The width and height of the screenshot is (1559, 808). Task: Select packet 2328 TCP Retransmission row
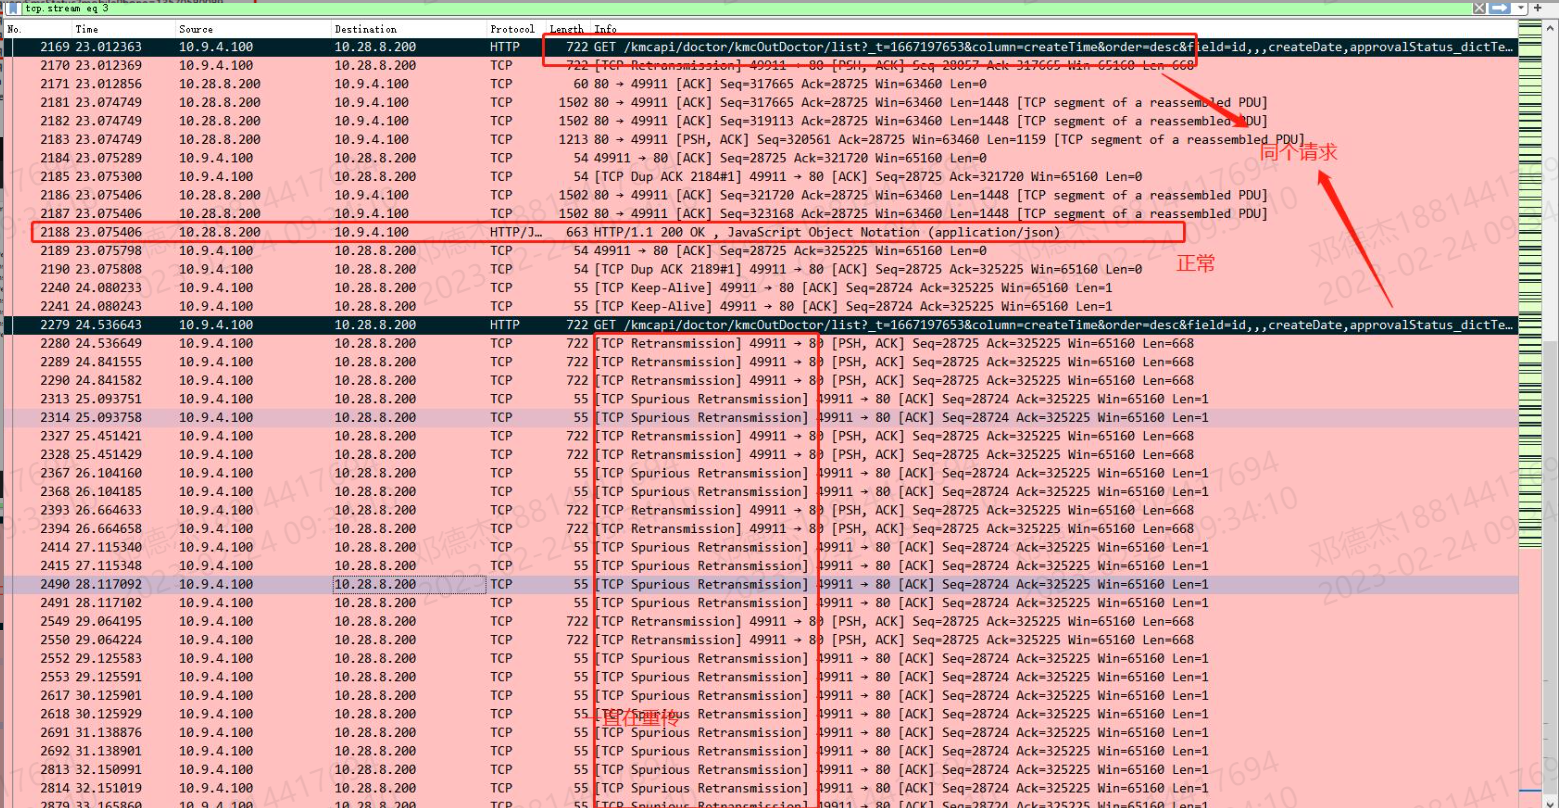tap(760, 454)
